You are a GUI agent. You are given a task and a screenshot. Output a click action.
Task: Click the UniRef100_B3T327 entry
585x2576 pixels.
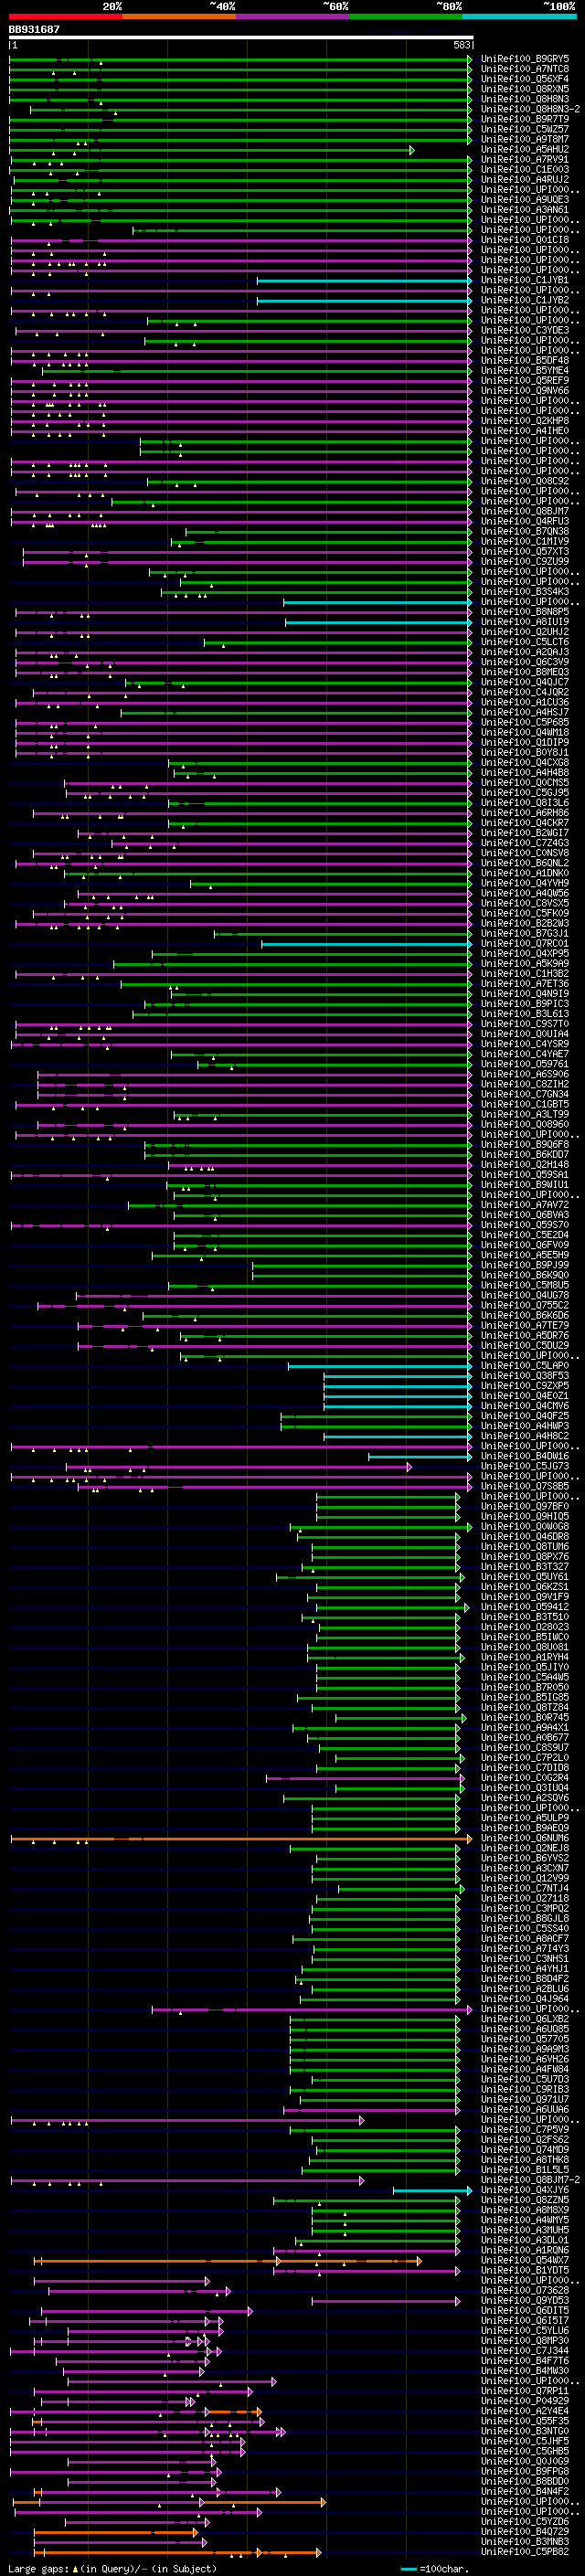click(x=525, y=1567)
